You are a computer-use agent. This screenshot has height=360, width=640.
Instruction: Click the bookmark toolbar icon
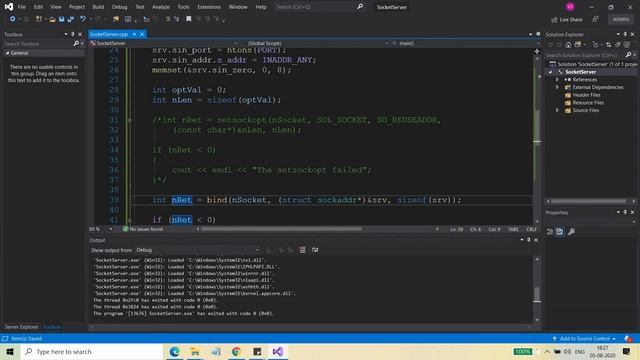(189, 19)
